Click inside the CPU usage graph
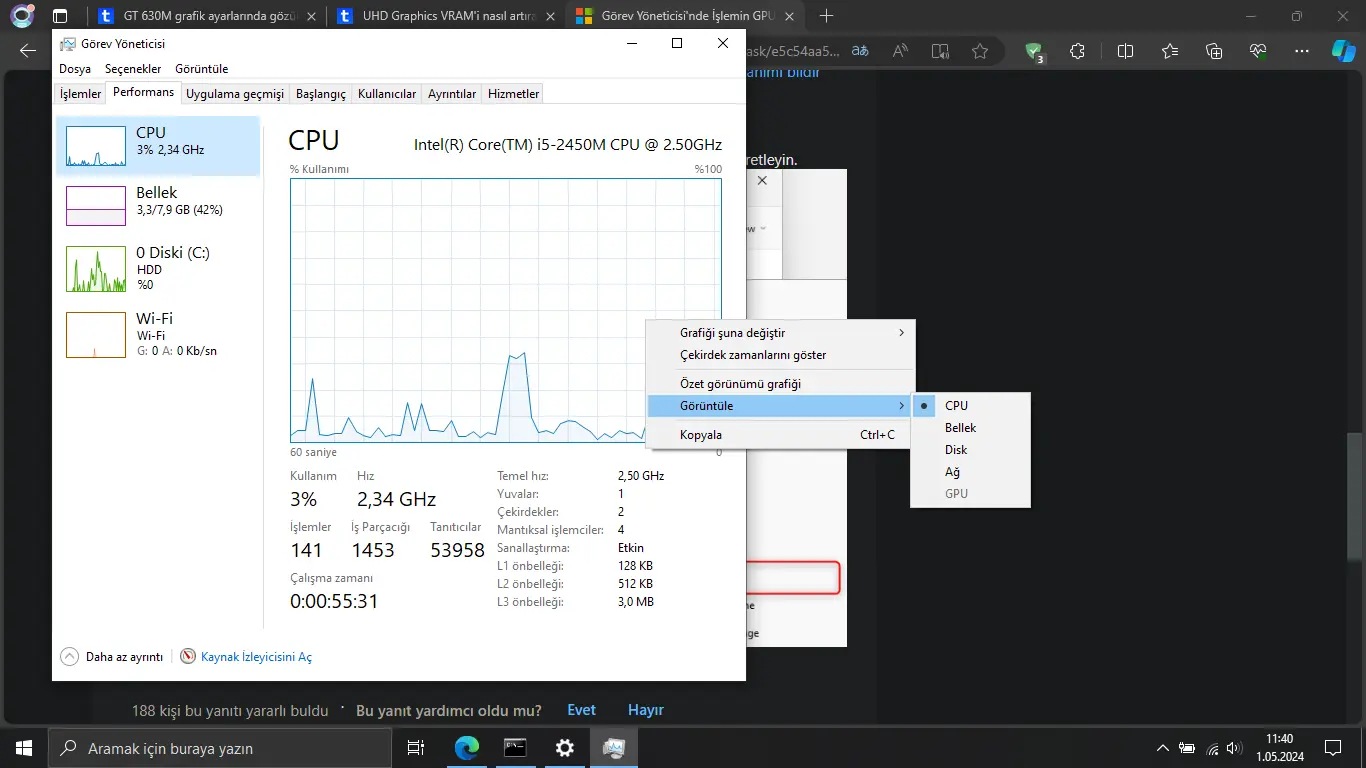Viewport: 1366px width, 768px height. pos(505,310)
